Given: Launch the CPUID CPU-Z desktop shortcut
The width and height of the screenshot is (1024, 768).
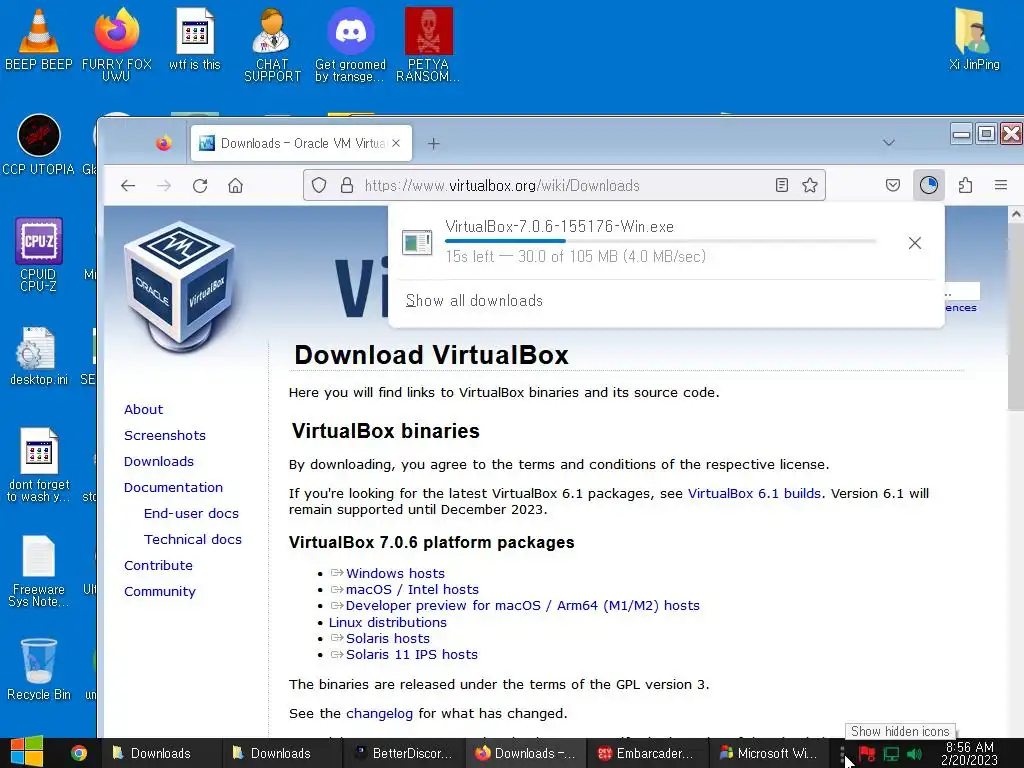Looking at the screenshot, I should click(x=39, y=255).
